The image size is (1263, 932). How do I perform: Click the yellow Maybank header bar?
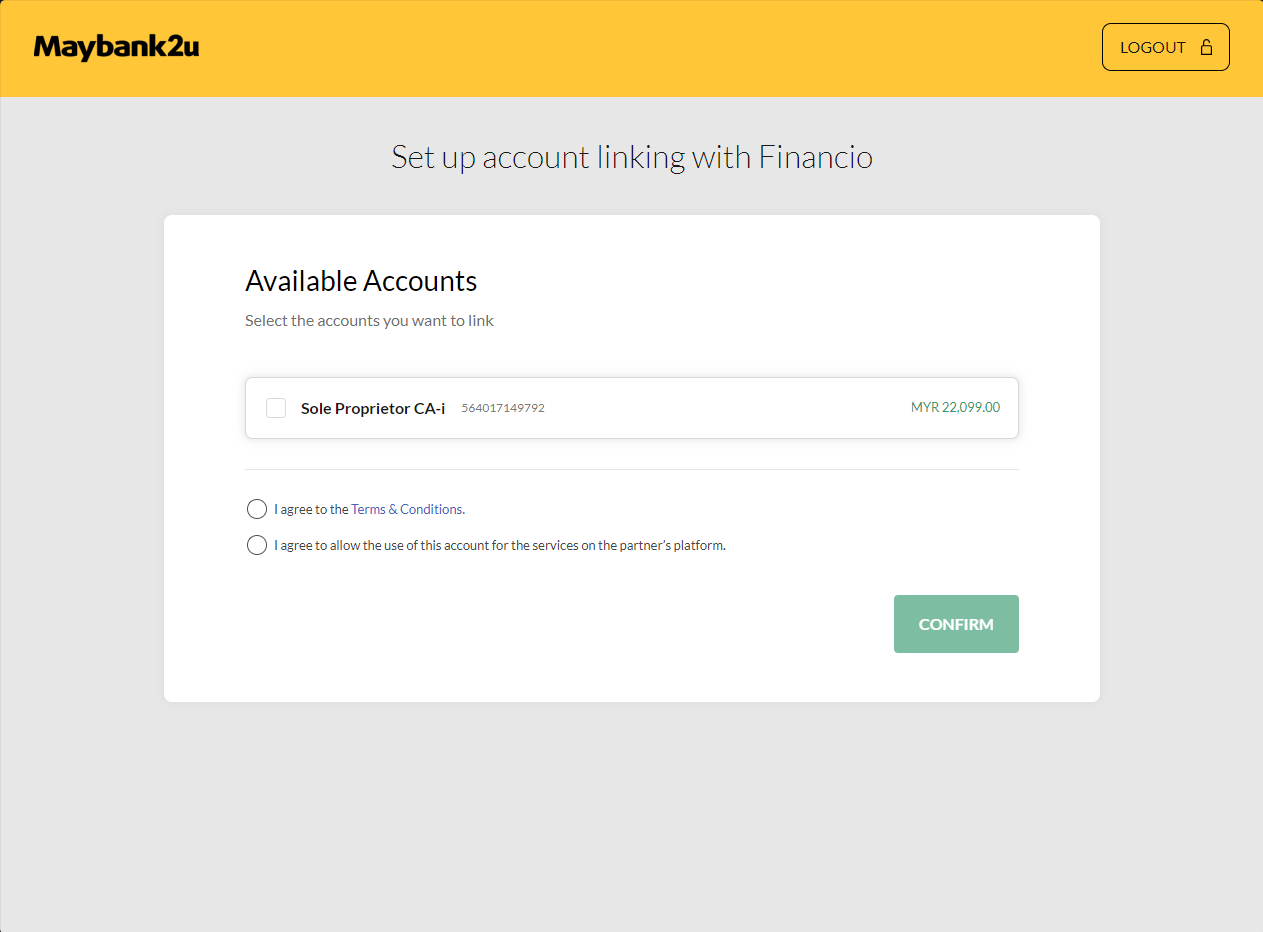(x=631, y=48)
